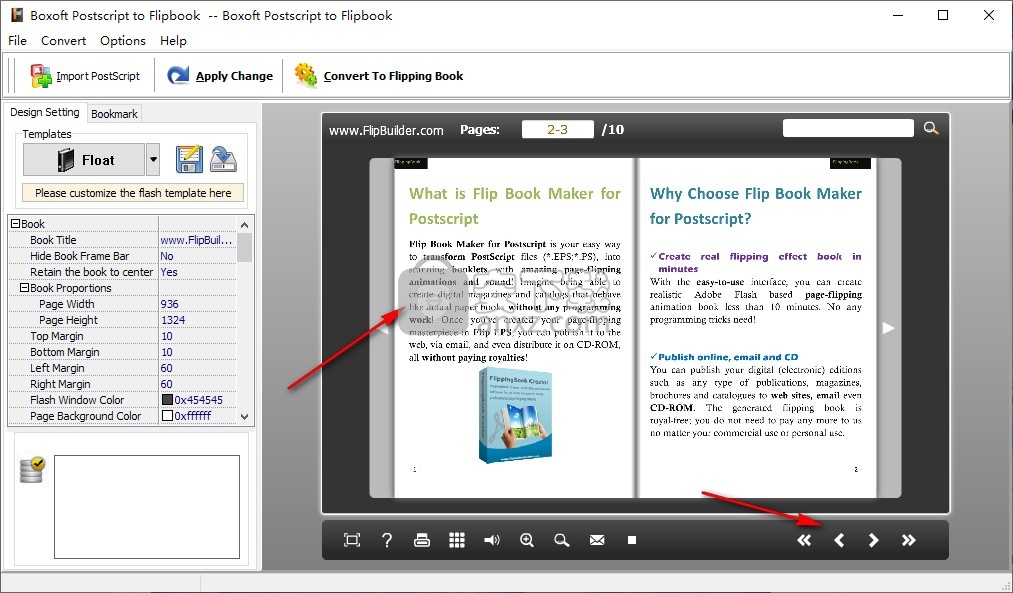Save the current template settings icon

tap(189, 160)
